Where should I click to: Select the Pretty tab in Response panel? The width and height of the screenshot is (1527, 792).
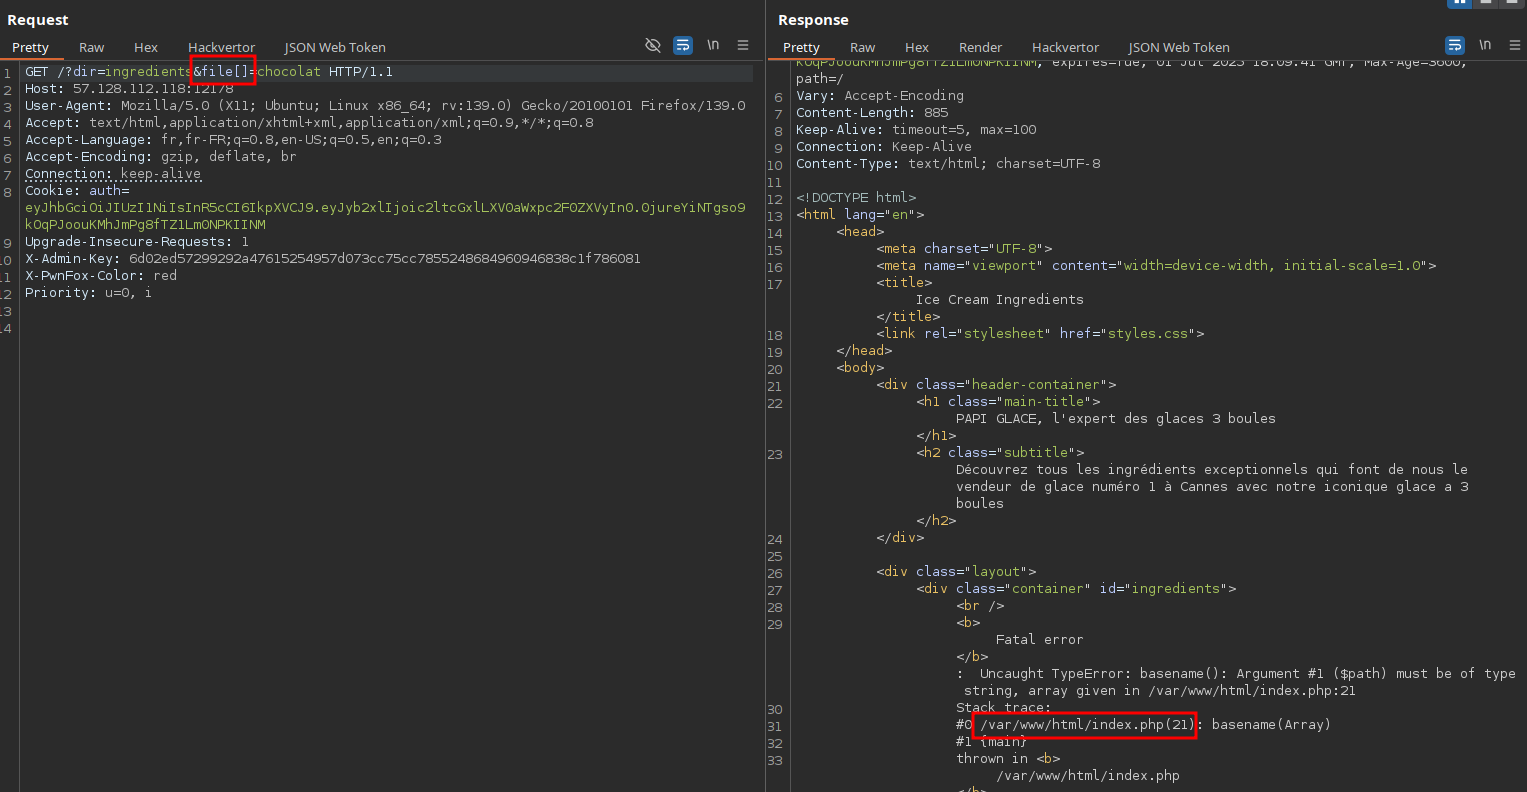[x=801, y=47]
